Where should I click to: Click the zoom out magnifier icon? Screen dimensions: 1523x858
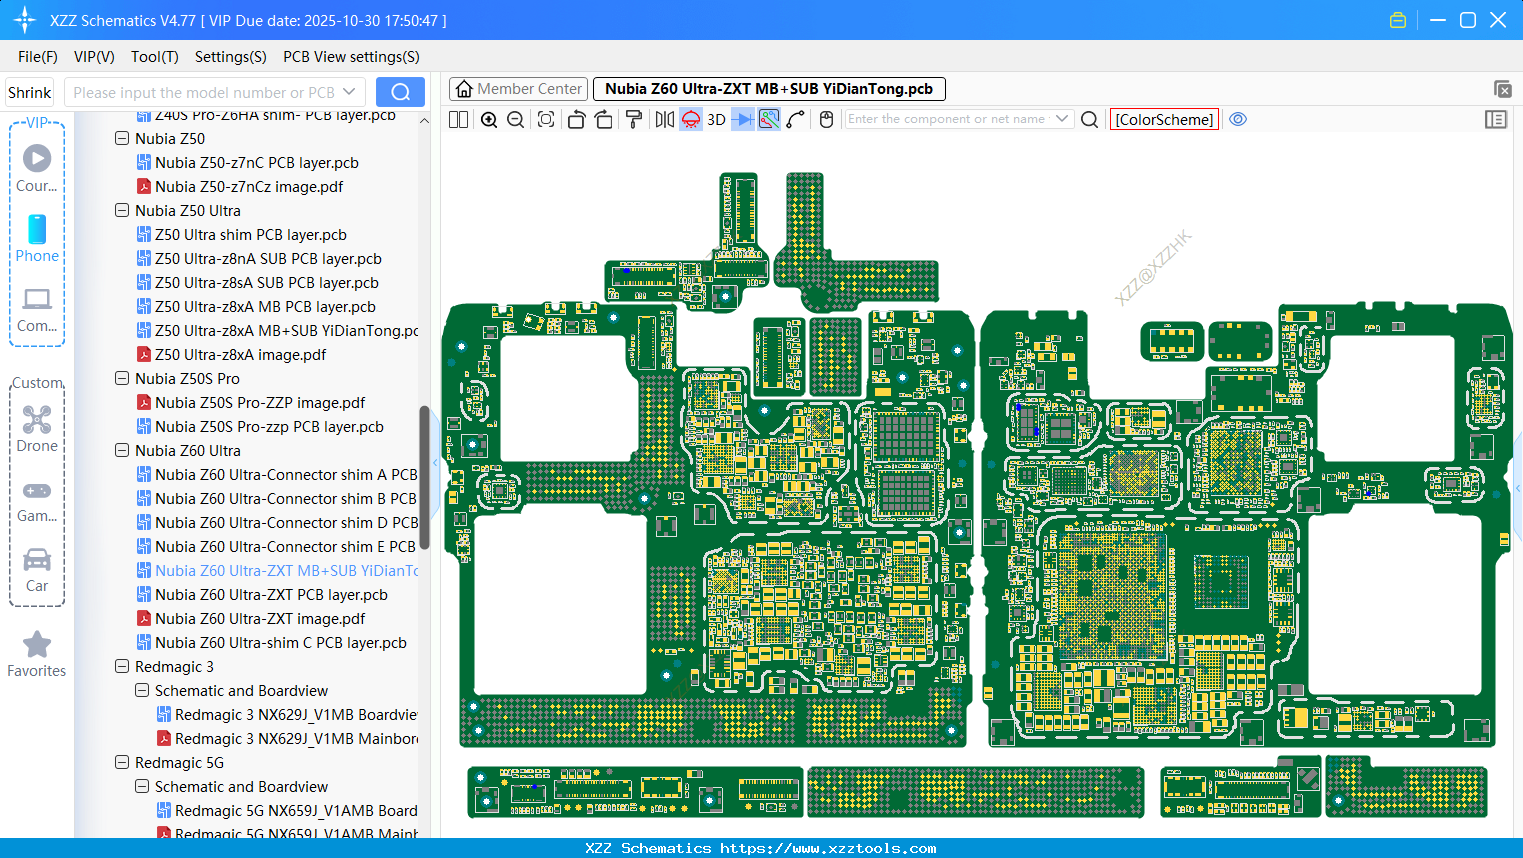tap(516, 120)
